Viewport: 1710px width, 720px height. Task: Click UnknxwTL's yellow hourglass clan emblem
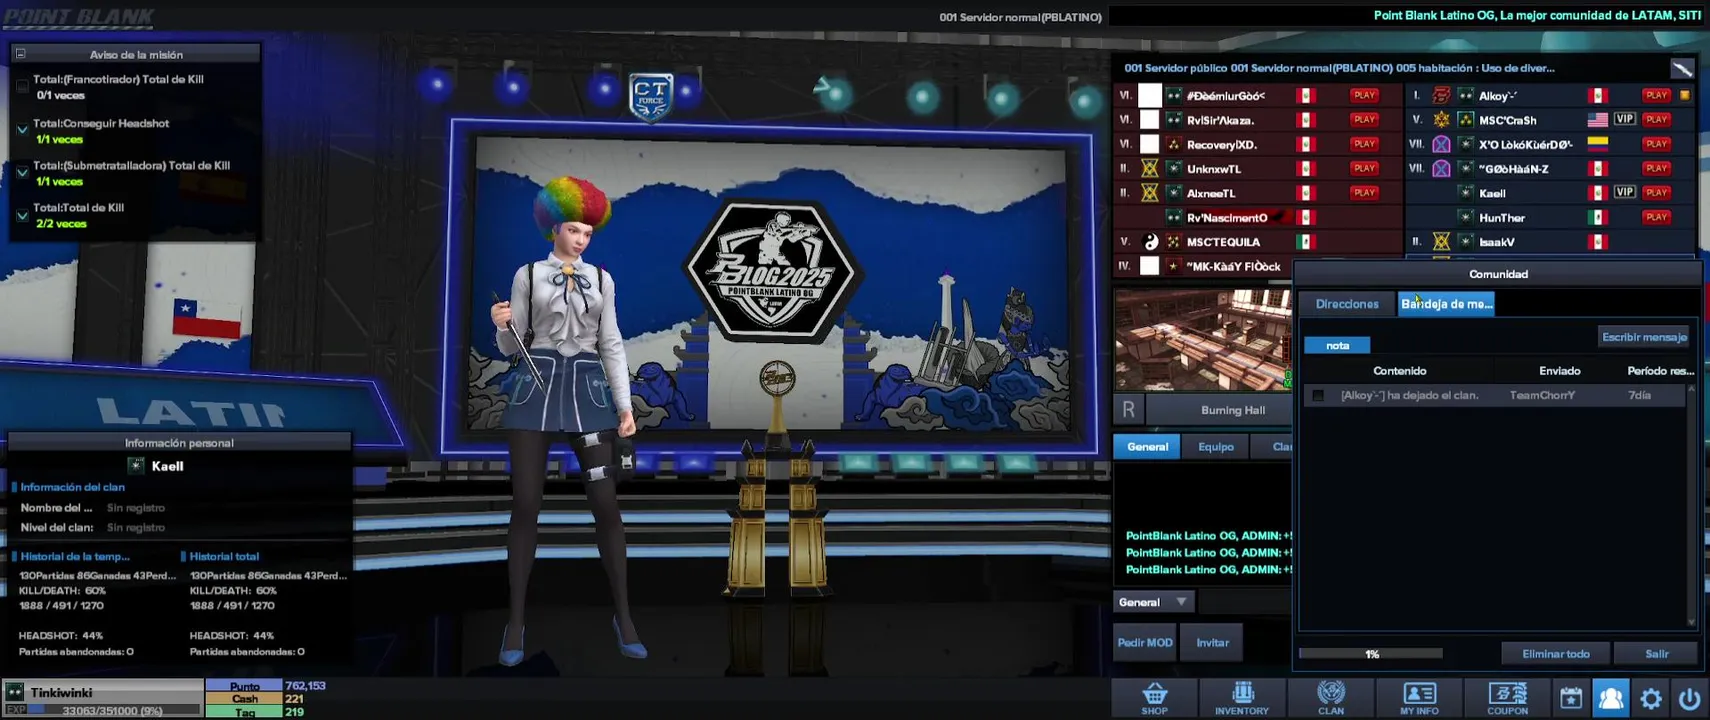[1150, 169]
